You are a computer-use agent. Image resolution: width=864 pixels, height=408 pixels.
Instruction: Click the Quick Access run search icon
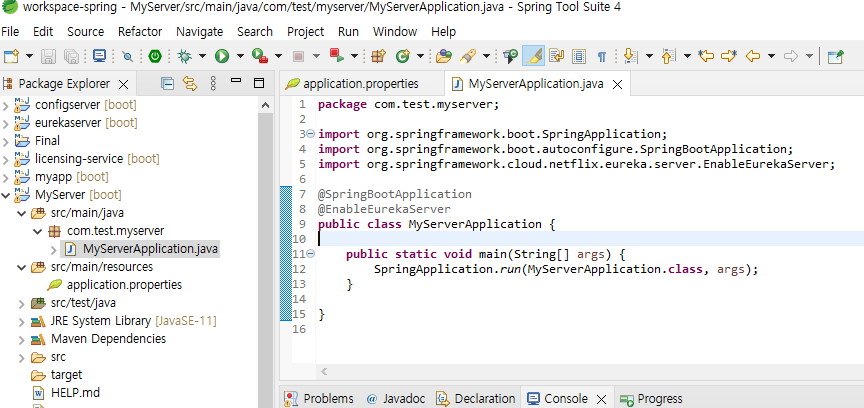(x=511, y=56)
